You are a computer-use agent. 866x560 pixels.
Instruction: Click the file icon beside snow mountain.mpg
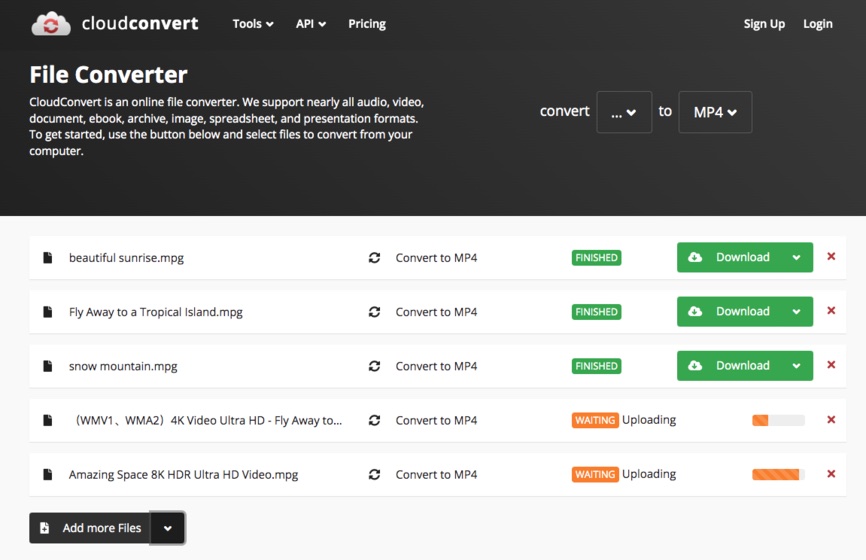pyautogui.click(x=47, y=366)
